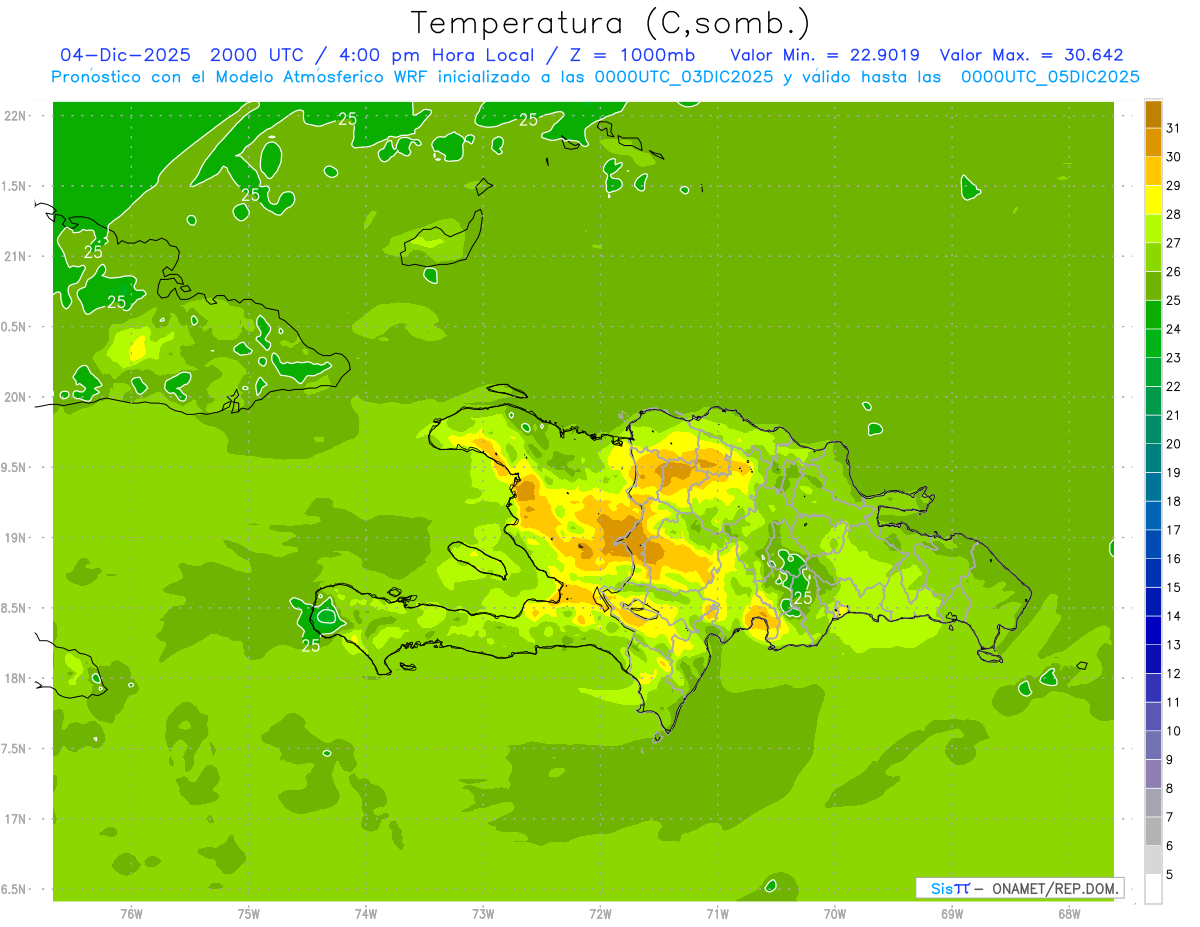Pick the orange swatch between 30 and 31

click(1153, 142)
